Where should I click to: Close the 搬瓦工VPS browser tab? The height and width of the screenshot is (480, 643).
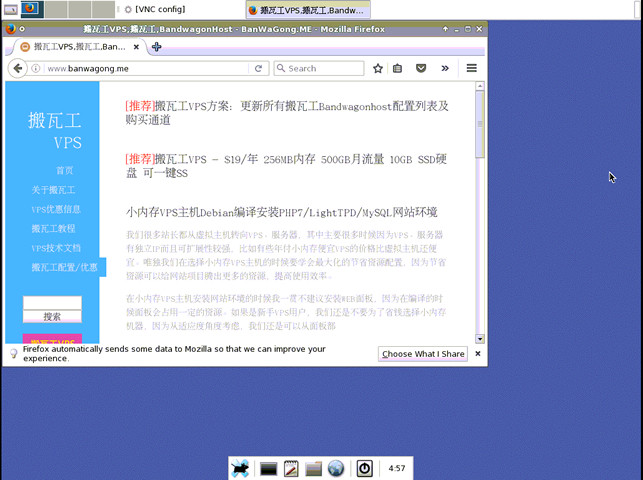137,47
